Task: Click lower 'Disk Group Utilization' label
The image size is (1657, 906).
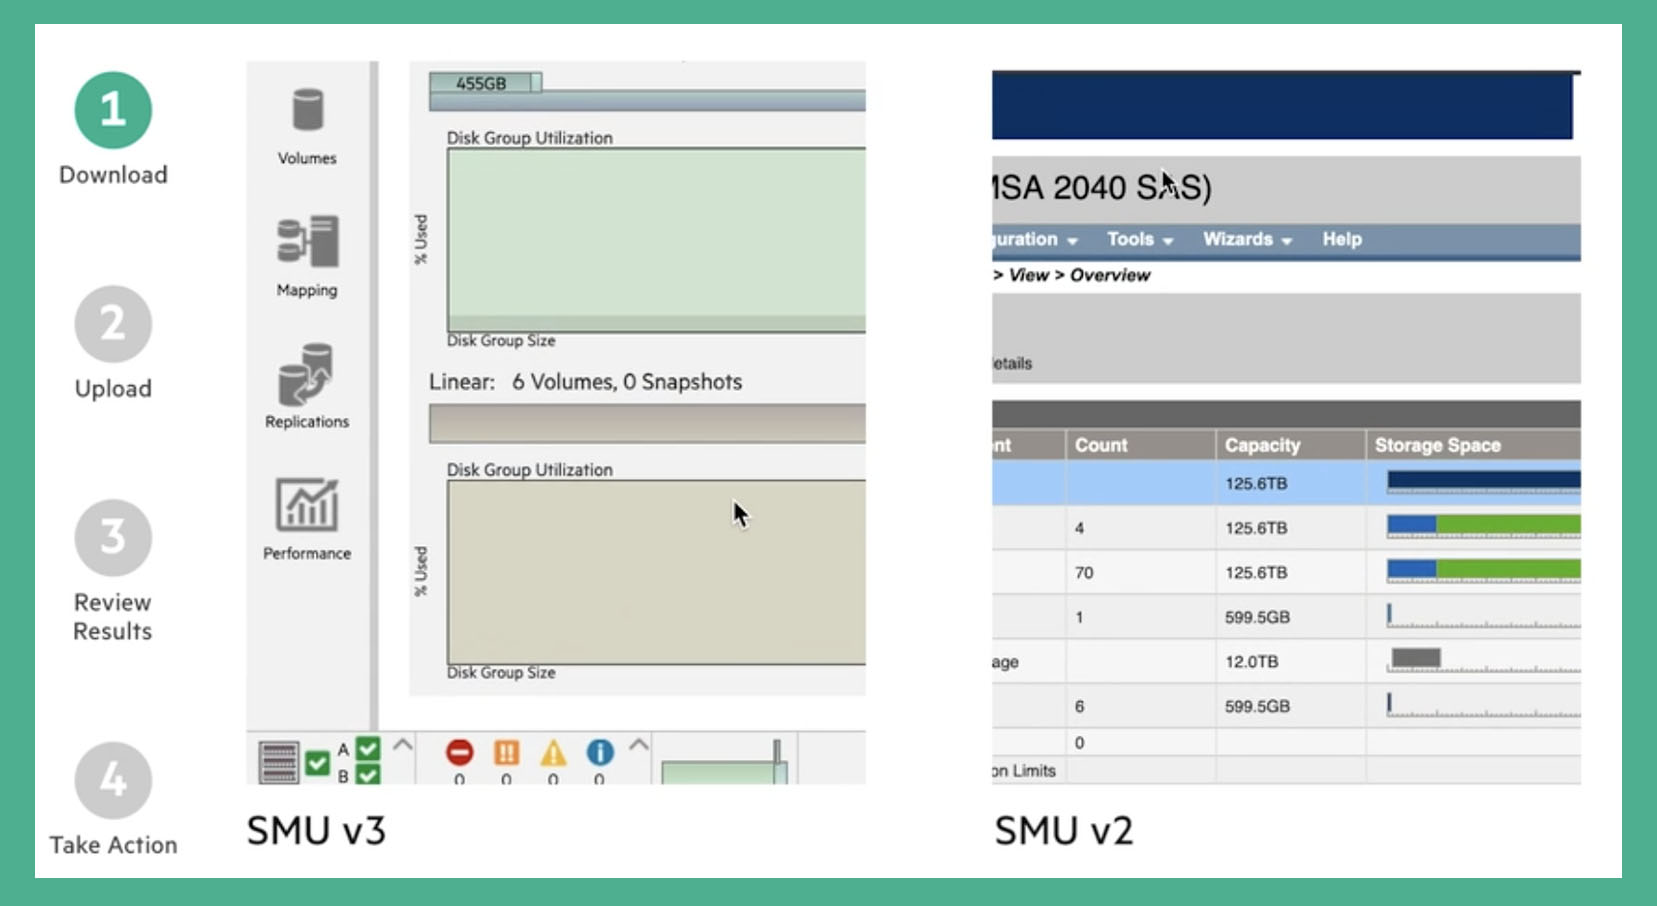Action: point(529,470)
